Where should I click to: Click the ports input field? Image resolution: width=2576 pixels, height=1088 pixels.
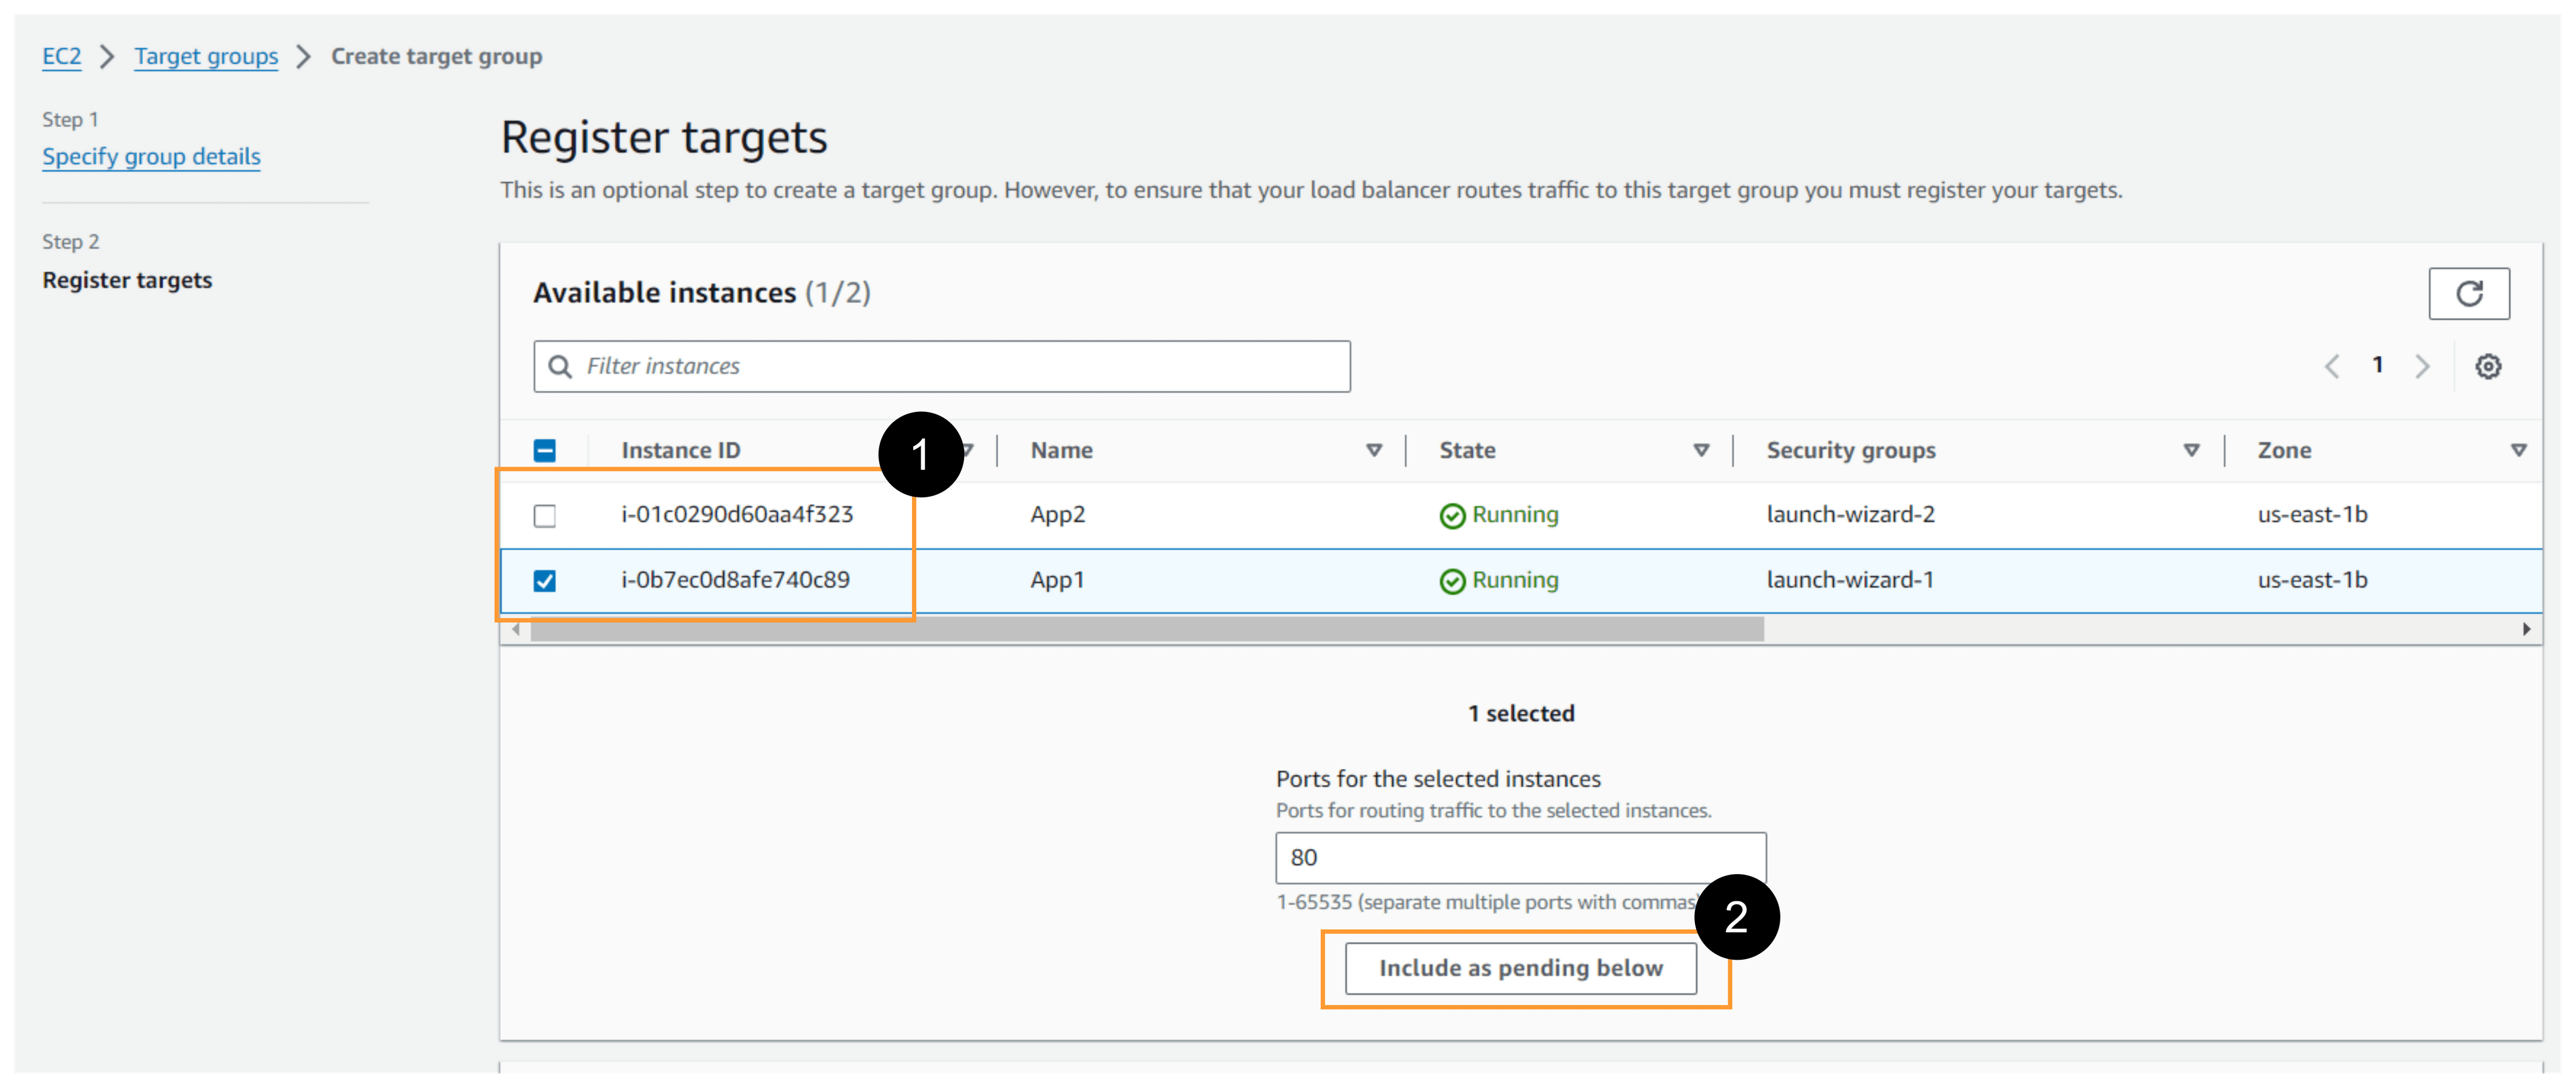click(x=1520, y=858)
